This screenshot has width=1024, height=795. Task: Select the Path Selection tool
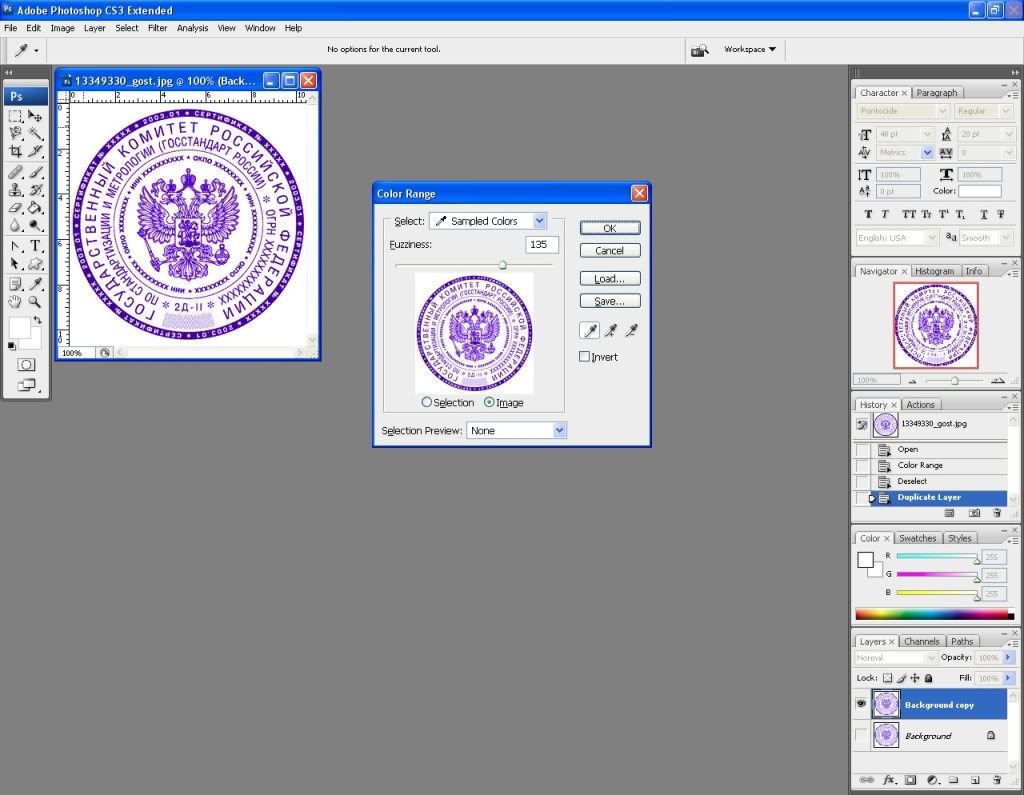tap(15, 264)
